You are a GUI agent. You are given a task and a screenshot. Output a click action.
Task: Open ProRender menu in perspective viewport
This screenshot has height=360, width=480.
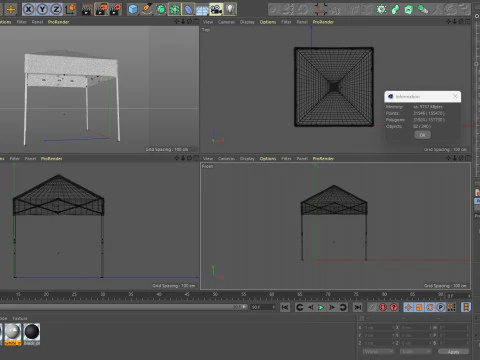58,22
